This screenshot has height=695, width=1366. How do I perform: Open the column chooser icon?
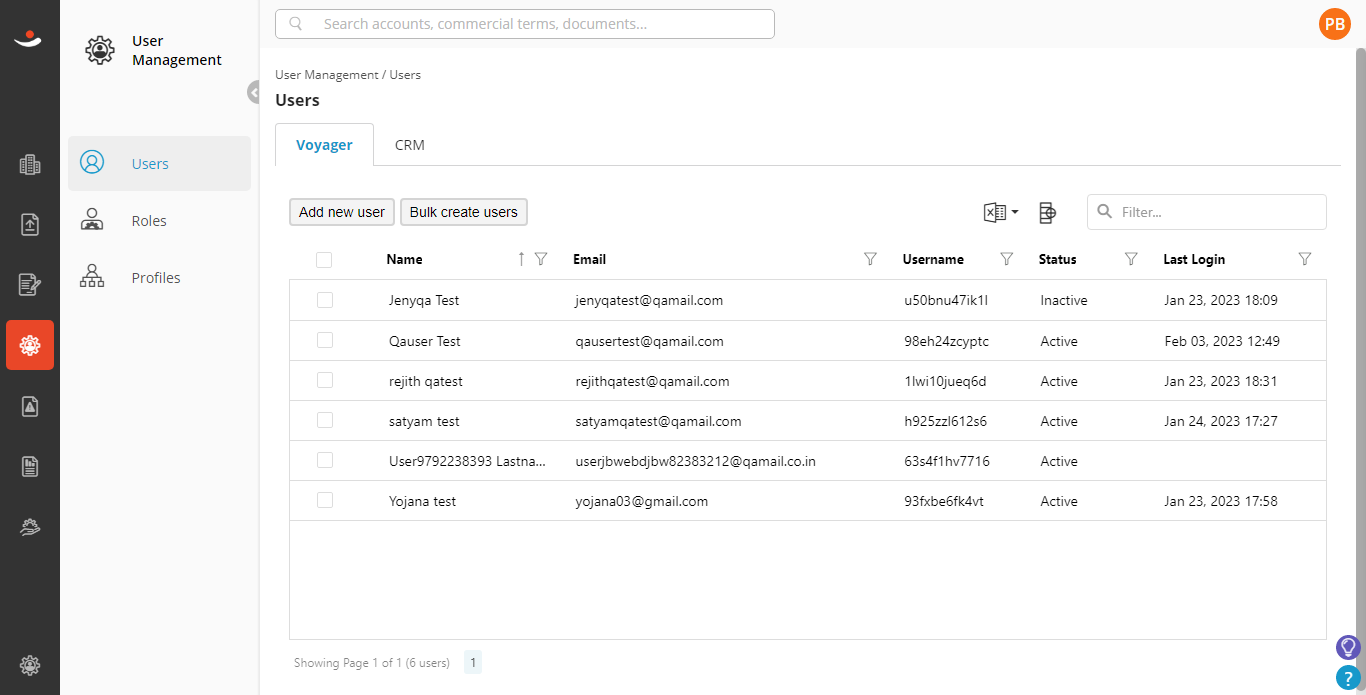coord(1047,212)
